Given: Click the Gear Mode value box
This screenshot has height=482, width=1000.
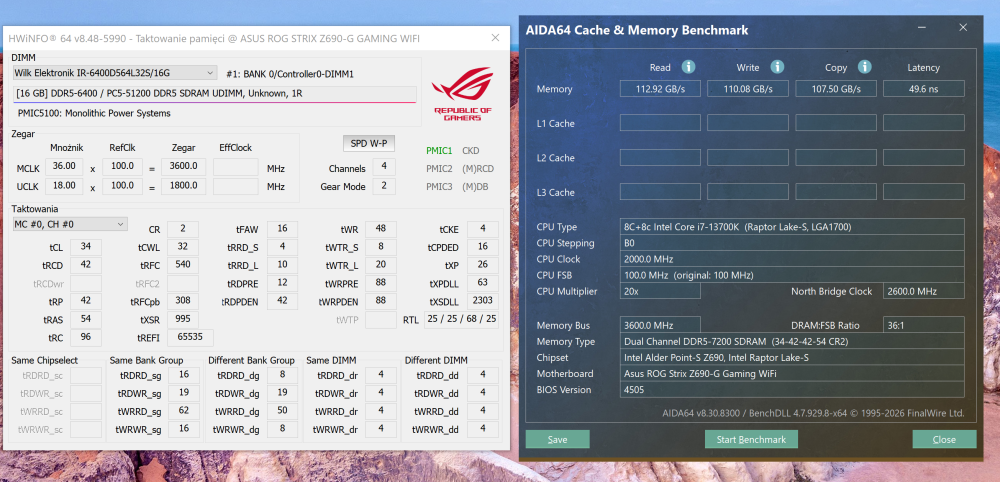Looking at the screenshot, I should click(384, 187).
